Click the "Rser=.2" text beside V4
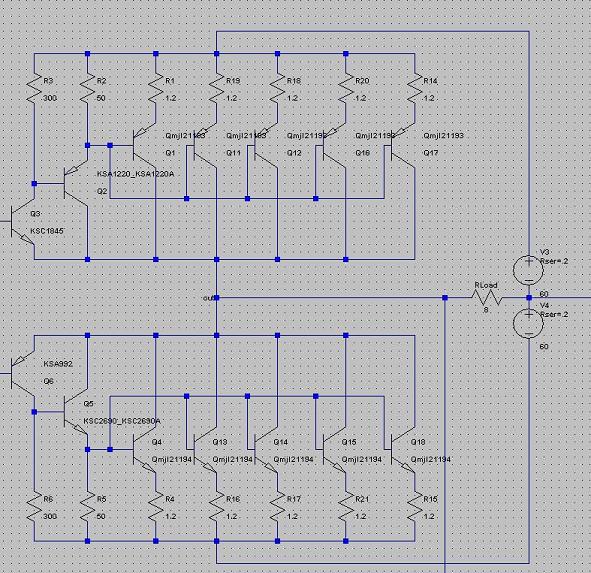 554,314
